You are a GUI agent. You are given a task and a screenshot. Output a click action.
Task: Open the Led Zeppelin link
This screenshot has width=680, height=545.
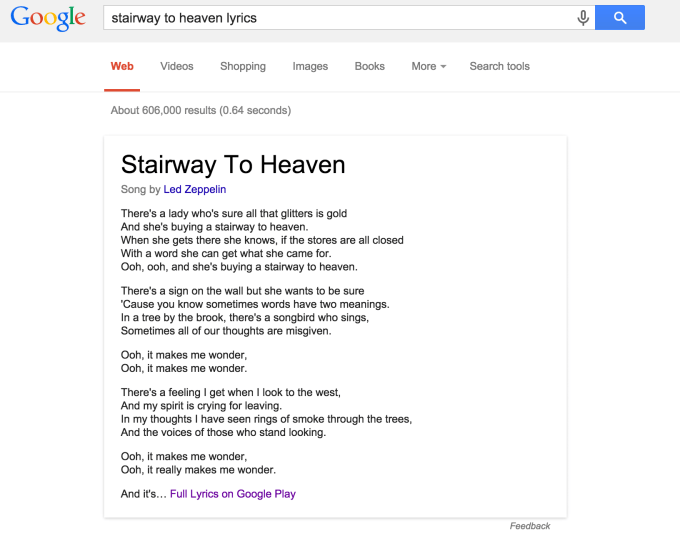(x=195, y=189)
